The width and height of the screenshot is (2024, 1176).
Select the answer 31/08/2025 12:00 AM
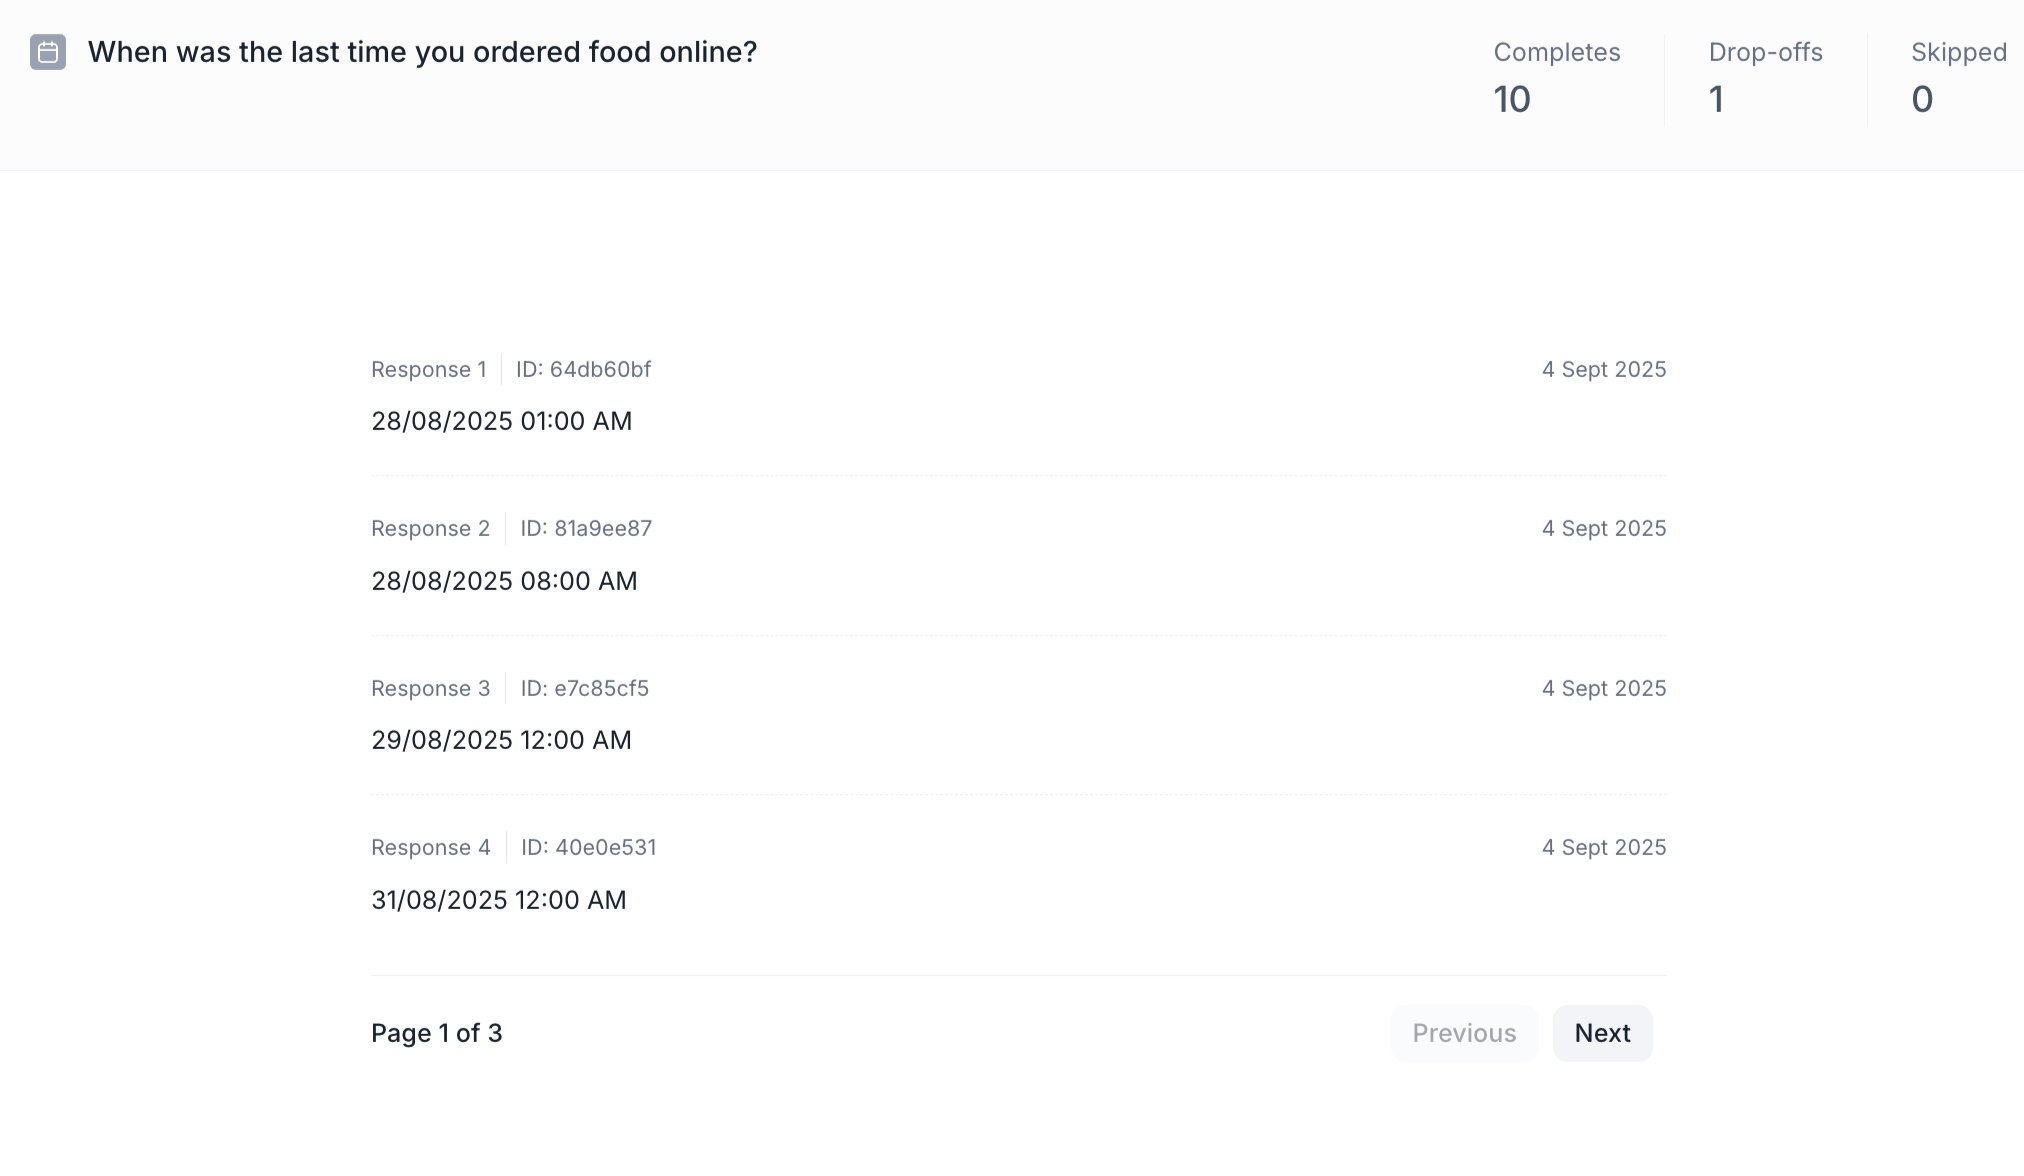pyautogui.click(x=499, y=900)
